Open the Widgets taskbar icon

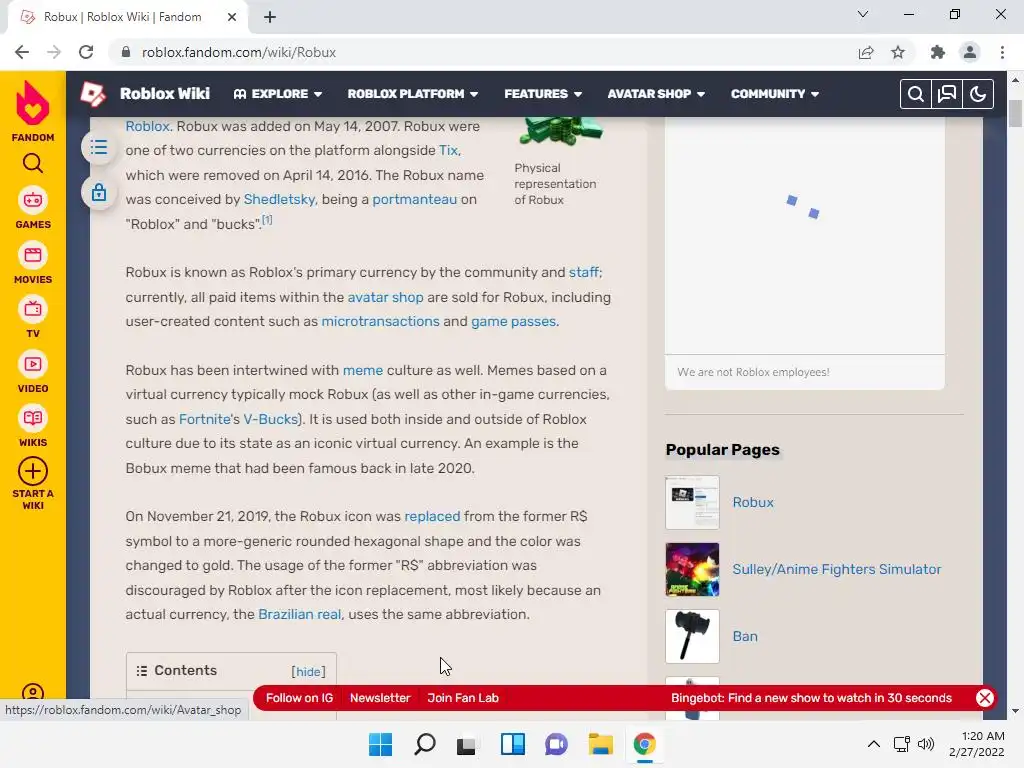coord(513,744)
